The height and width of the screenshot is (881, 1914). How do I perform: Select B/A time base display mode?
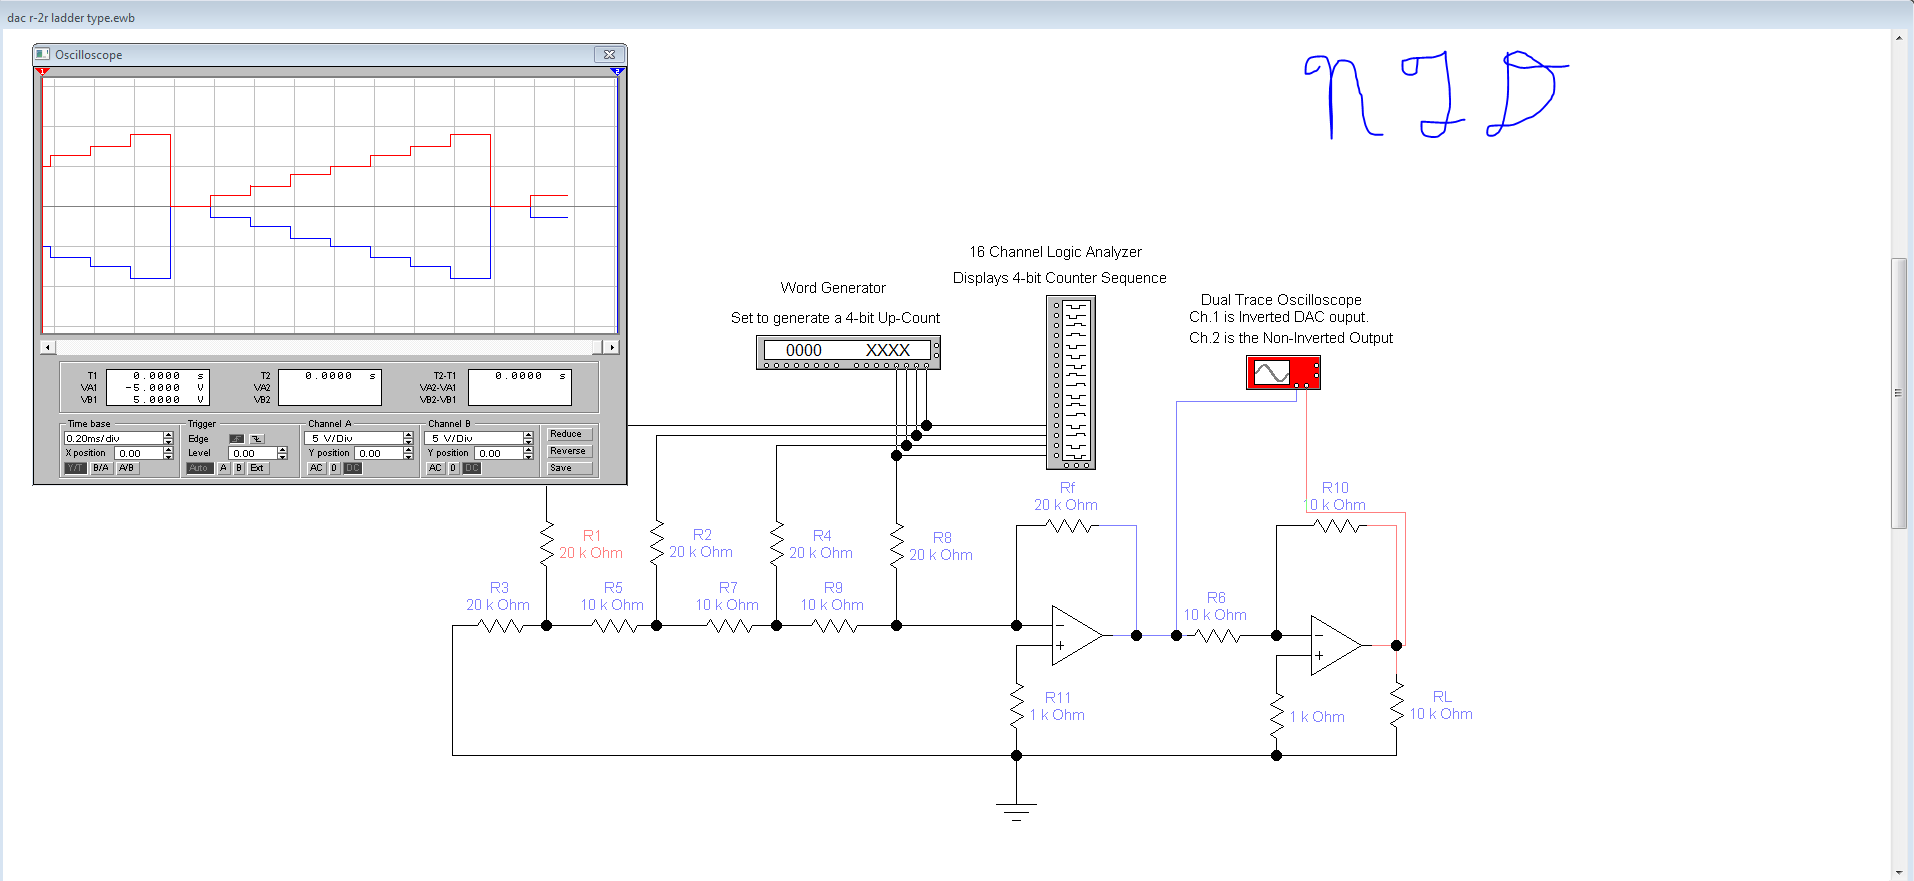[x=101, y=468]
